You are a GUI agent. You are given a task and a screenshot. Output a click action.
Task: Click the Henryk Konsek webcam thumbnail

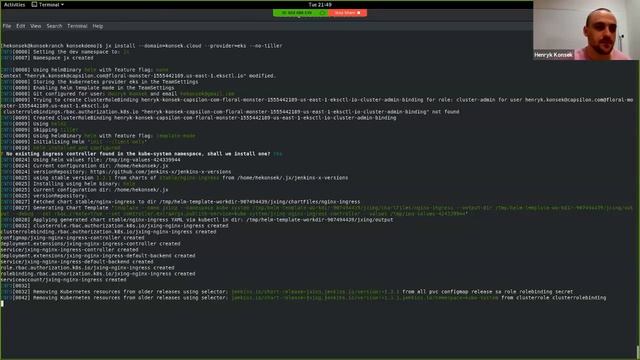586,30
